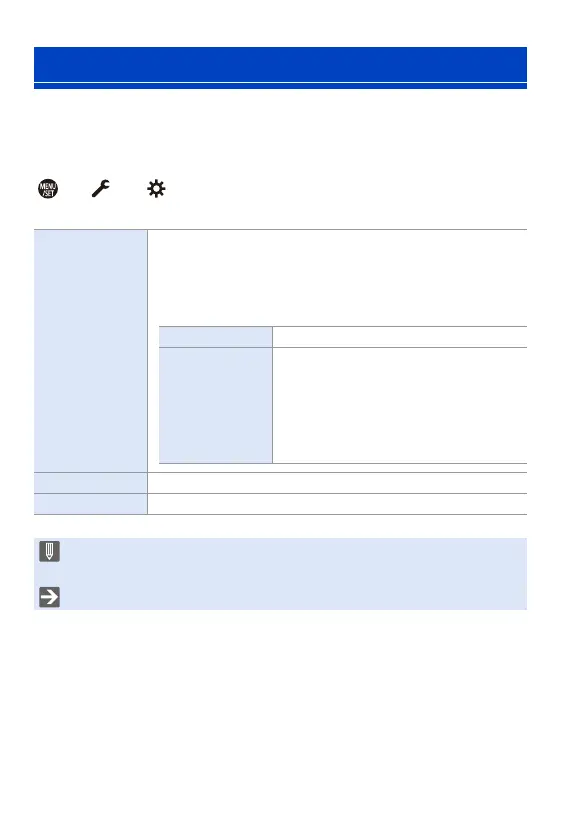The width and height of the screenshot is (561, 840).
Task: Select the tall first-row label cell
Action: [91, 351]
